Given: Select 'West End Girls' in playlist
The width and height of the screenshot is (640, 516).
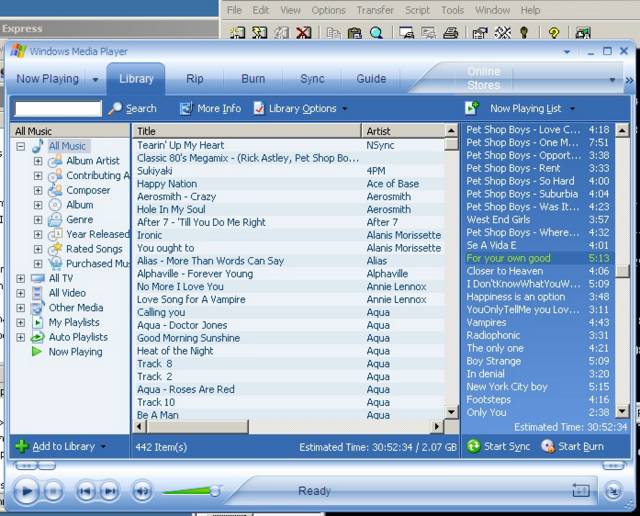Looking at the screenshot, I should [538, 220].
